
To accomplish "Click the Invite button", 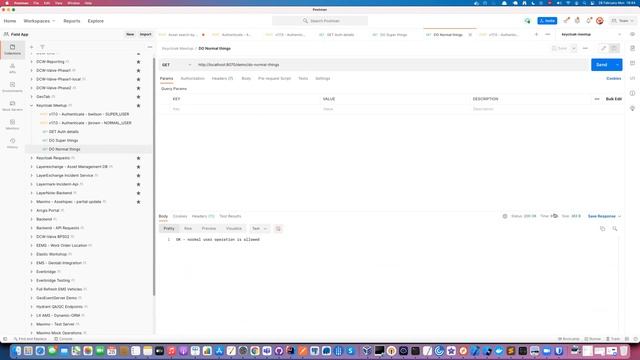I will click(x=547, y=21).
